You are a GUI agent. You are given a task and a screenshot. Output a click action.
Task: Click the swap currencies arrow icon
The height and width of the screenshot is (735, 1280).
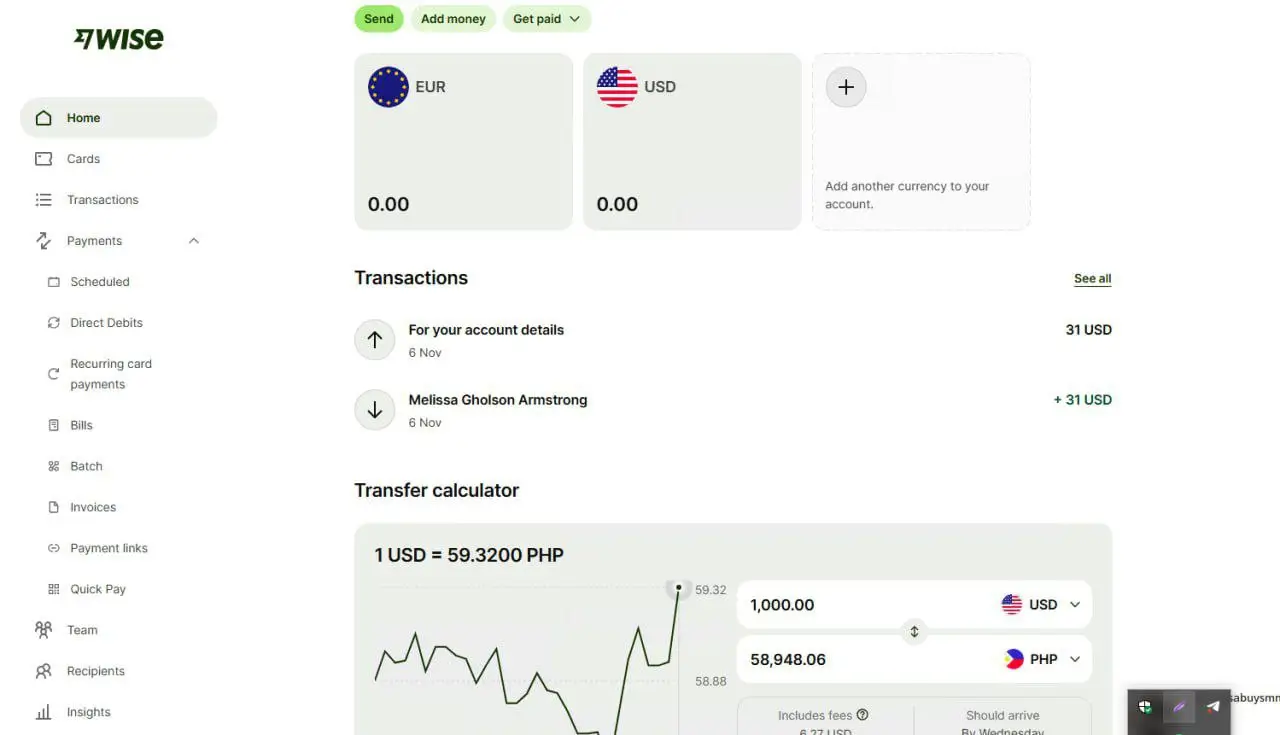click(x=914, y=632)
